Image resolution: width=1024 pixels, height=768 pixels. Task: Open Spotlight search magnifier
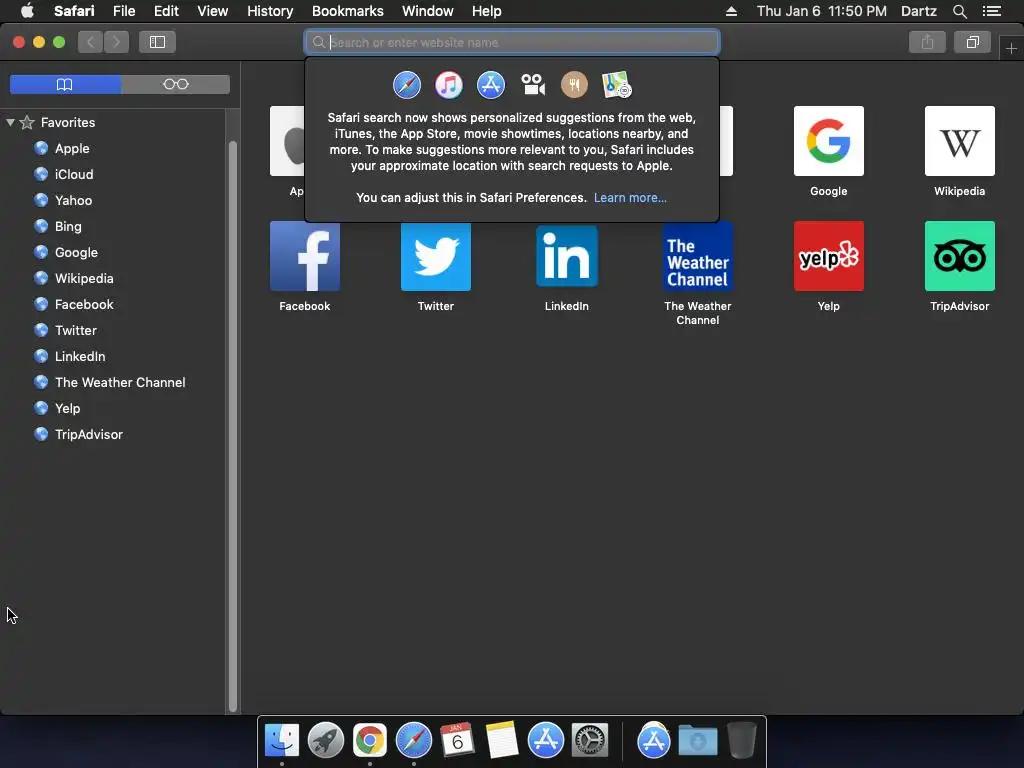959,11
